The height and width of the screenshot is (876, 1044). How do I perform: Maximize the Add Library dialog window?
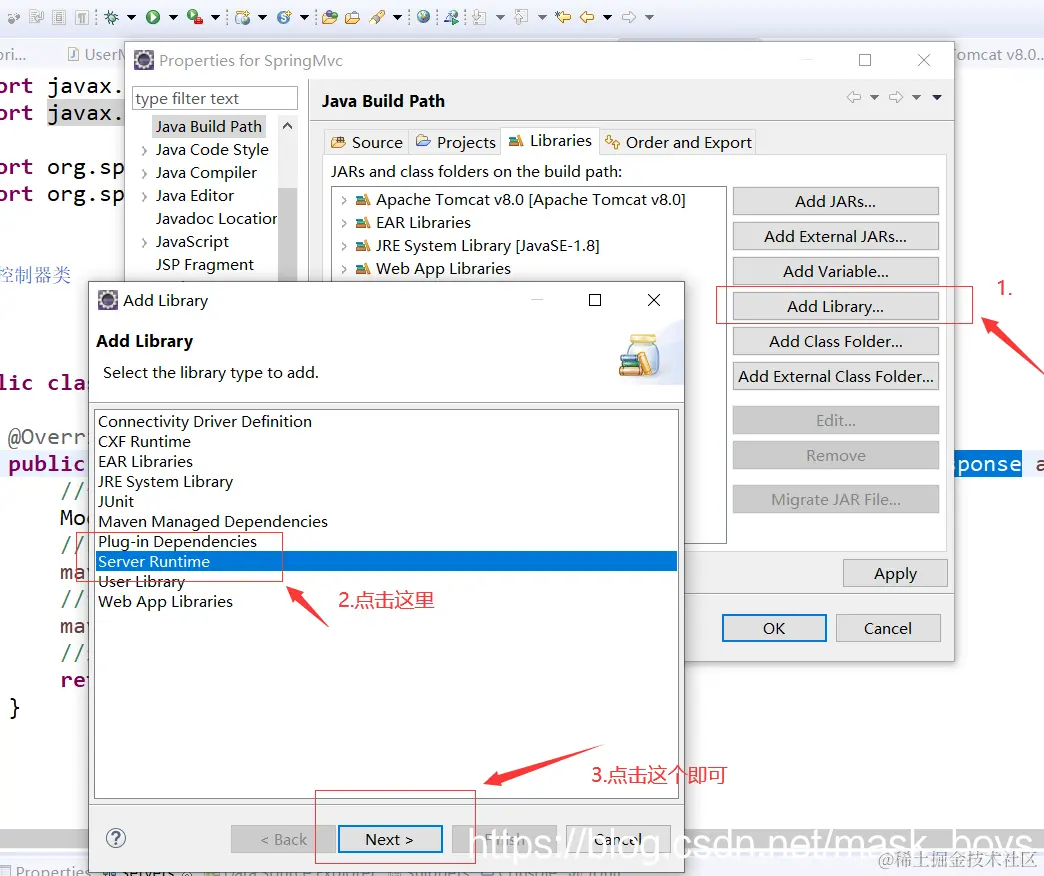[x=595, y=300]
